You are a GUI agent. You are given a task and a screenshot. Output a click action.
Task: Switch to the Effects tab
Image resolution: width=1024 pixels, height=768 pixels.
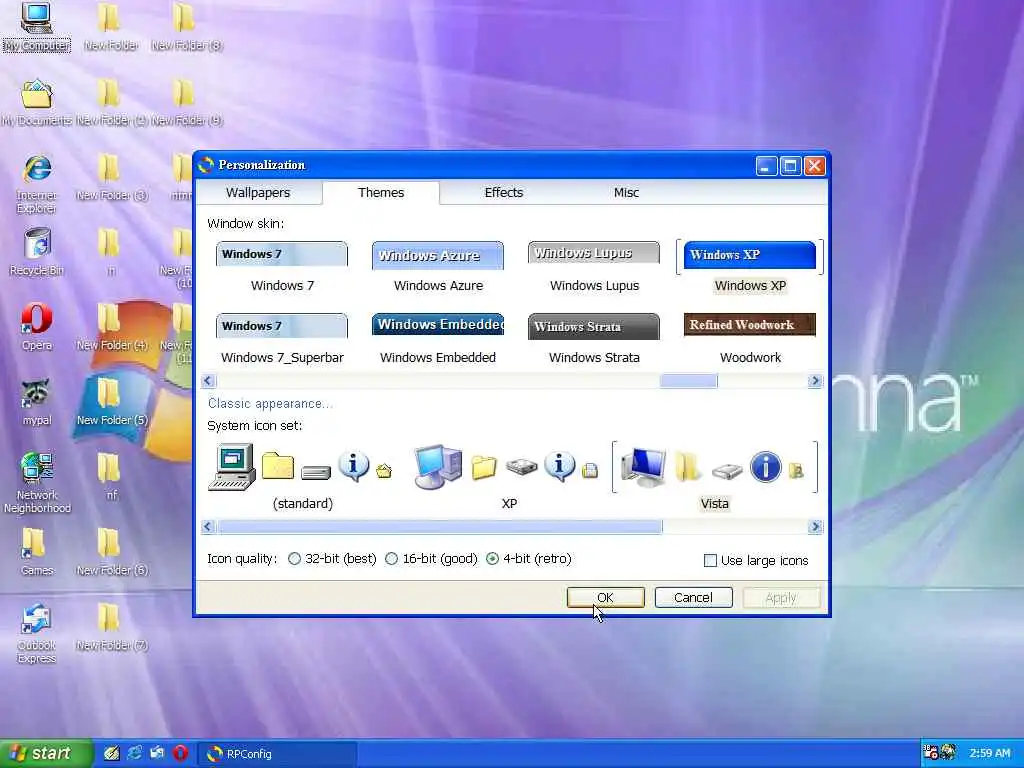click(x=504, y=193)
